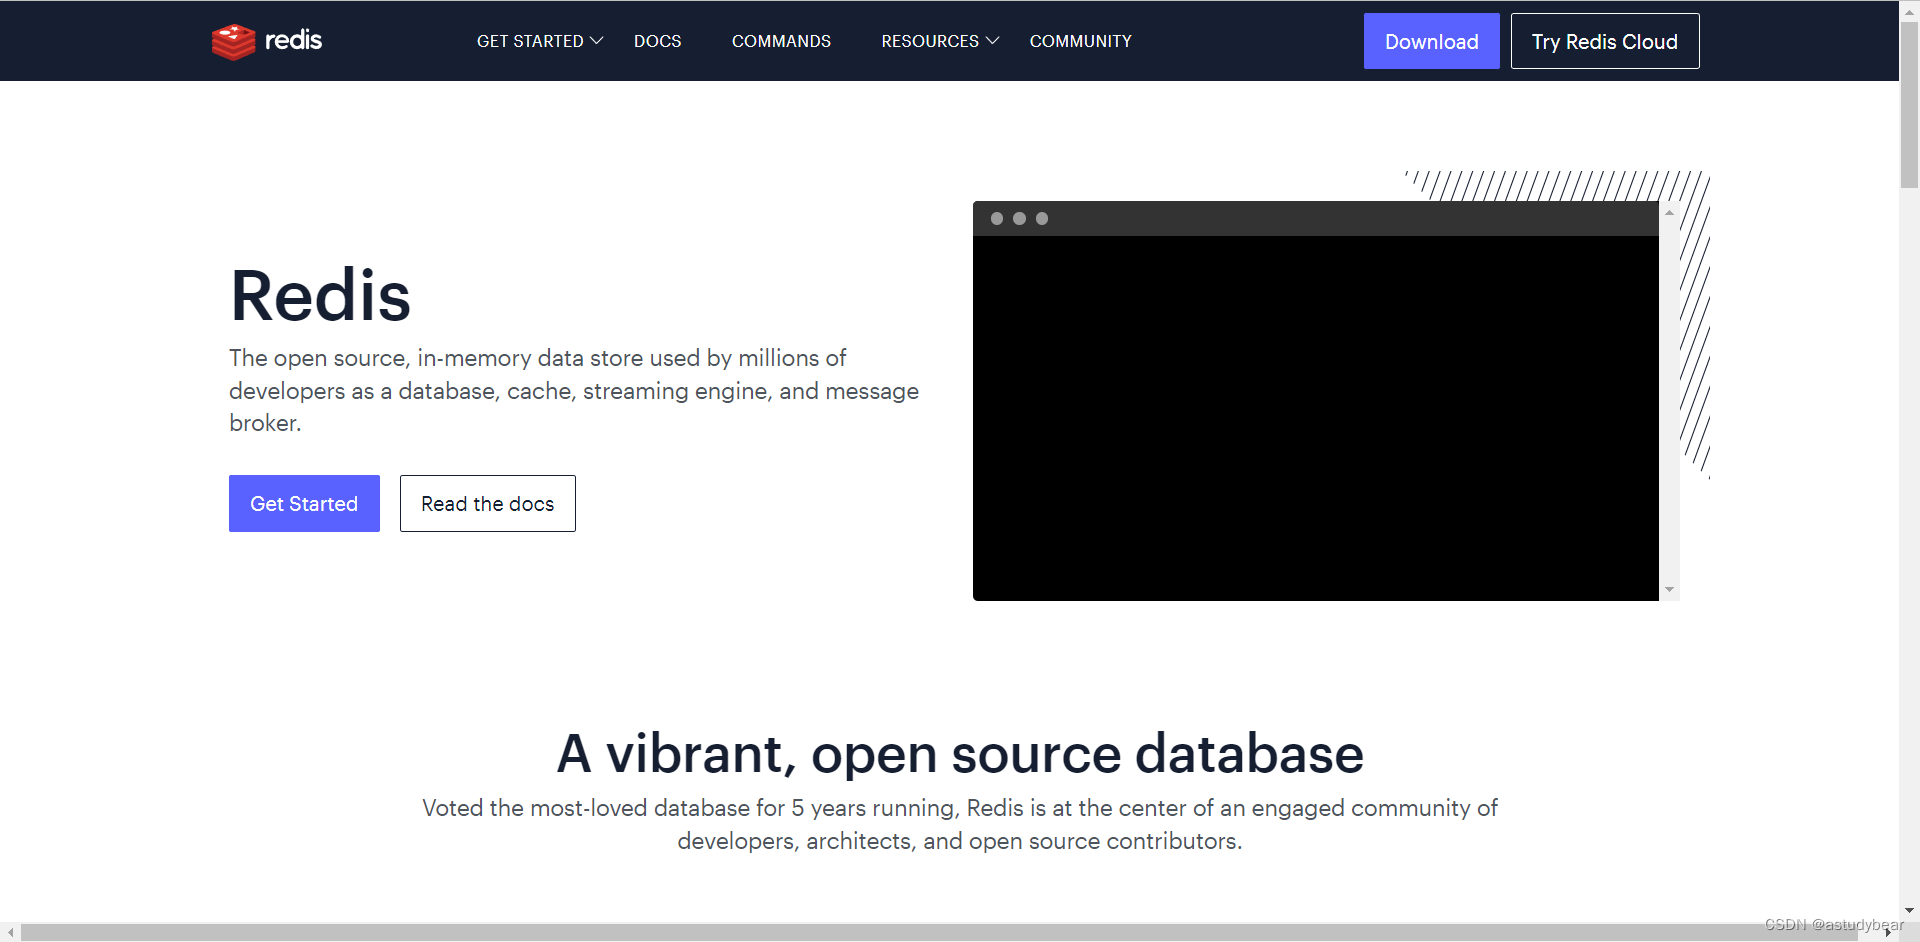1920x942 pixels.
Task: Click 'A vibrant, open source database' heading
Action: pyautogui.click(x=960, y=753)
